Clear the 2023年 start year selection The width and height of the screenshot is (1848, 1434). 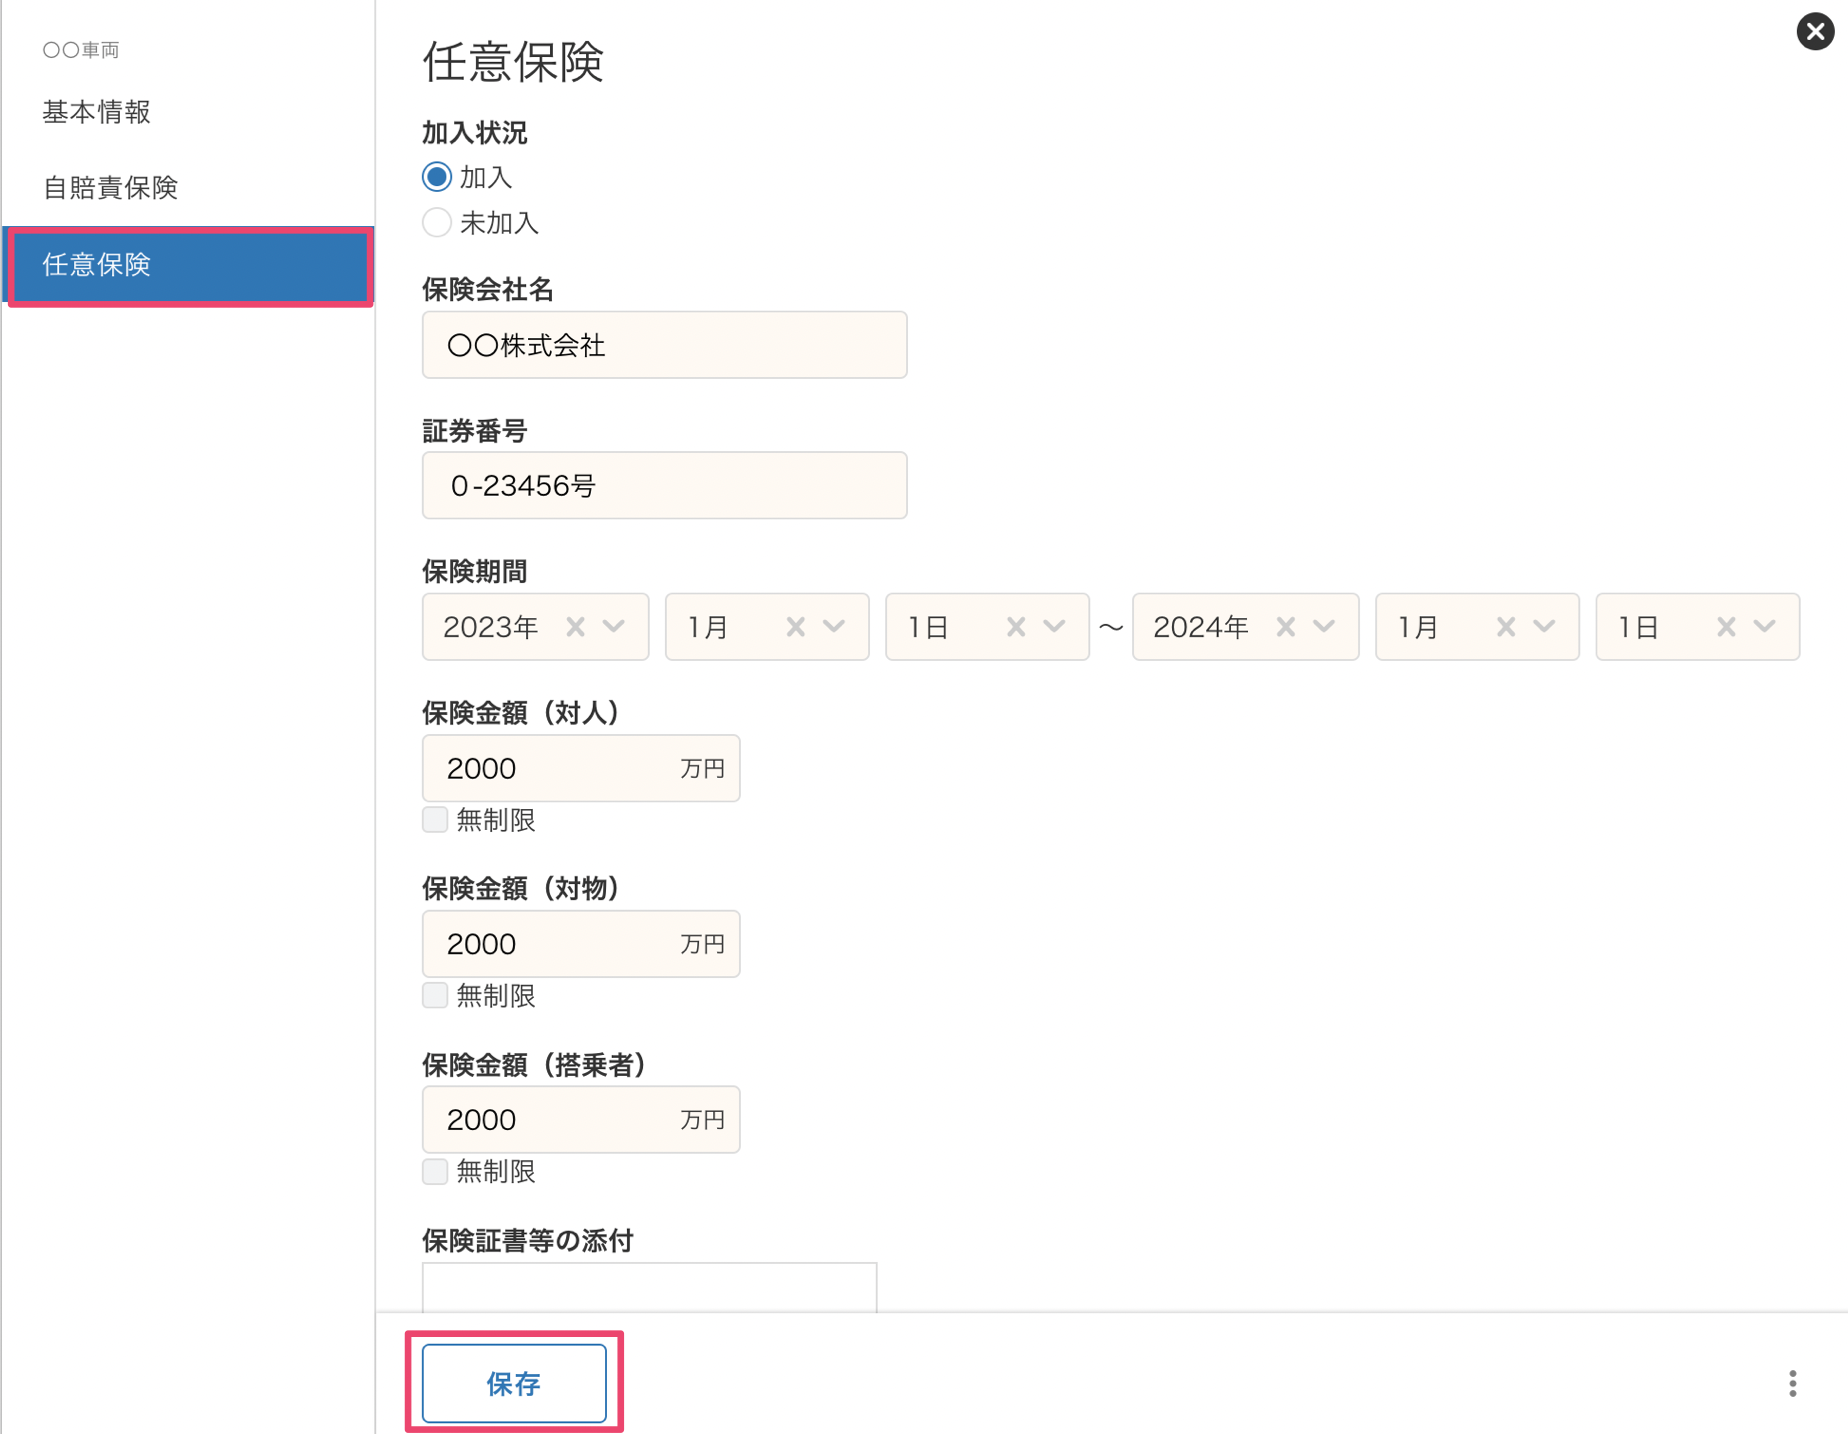pyautogui.click(x=575, y=627)
